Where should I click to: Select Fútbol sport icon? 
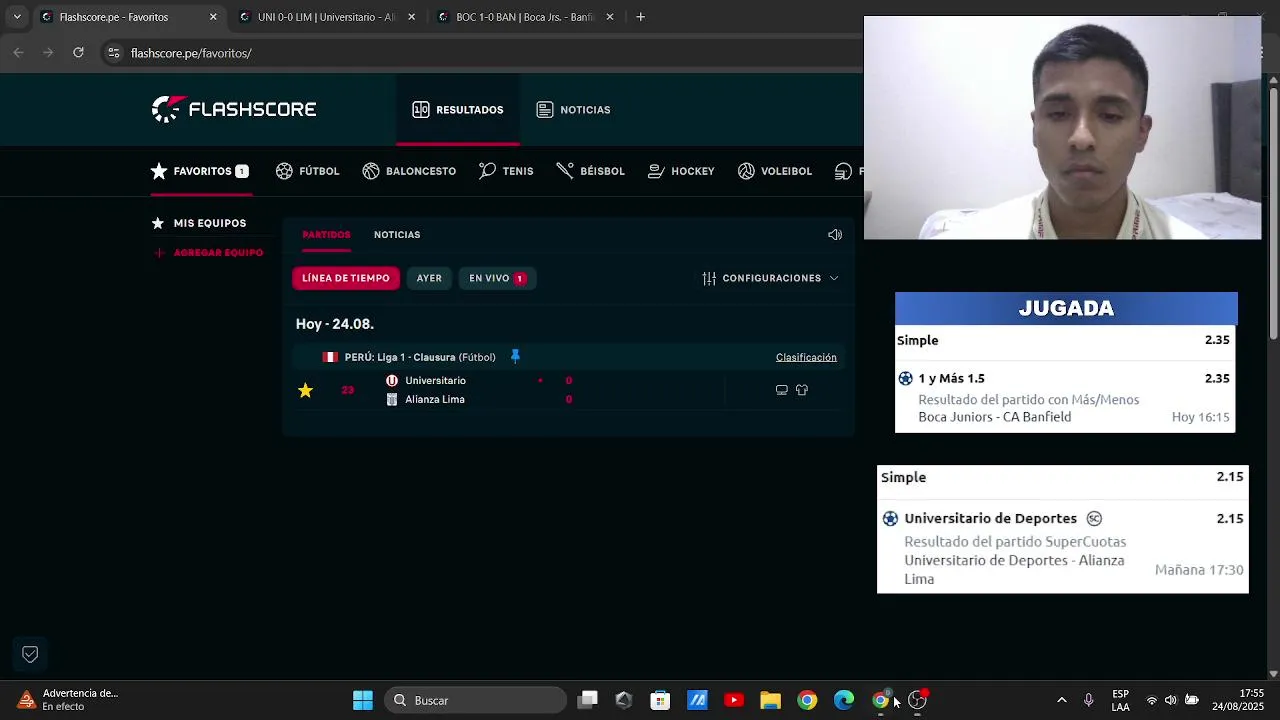pyautogui.click(x=308, y=171)
